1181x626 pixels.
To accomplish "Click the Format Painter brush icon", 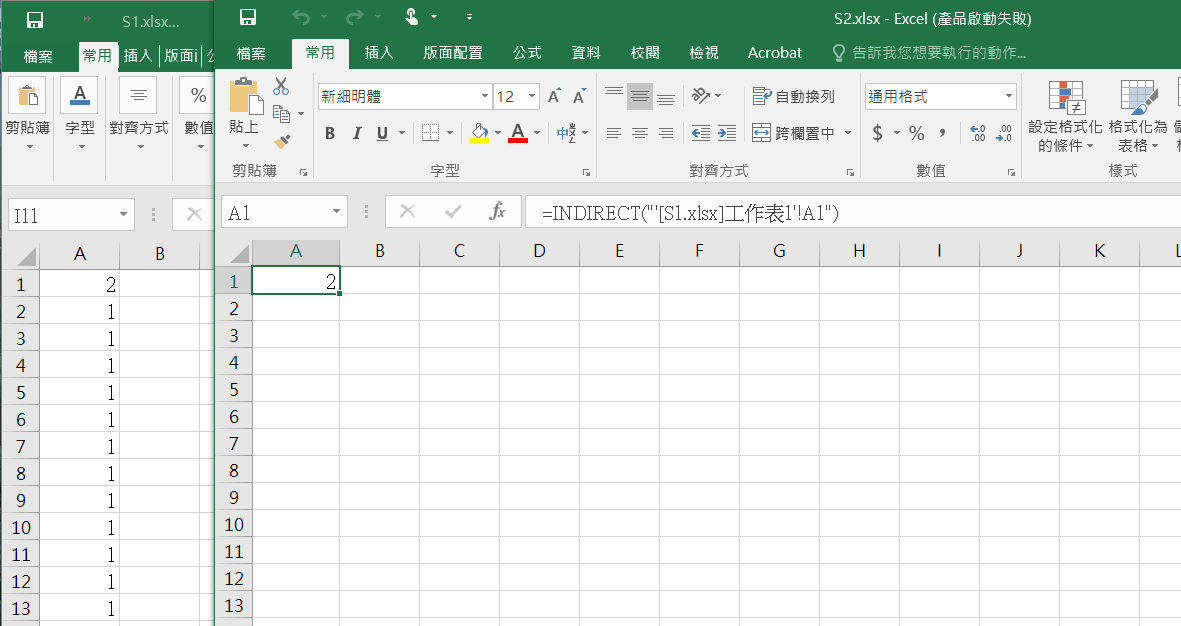I will 281,141.
